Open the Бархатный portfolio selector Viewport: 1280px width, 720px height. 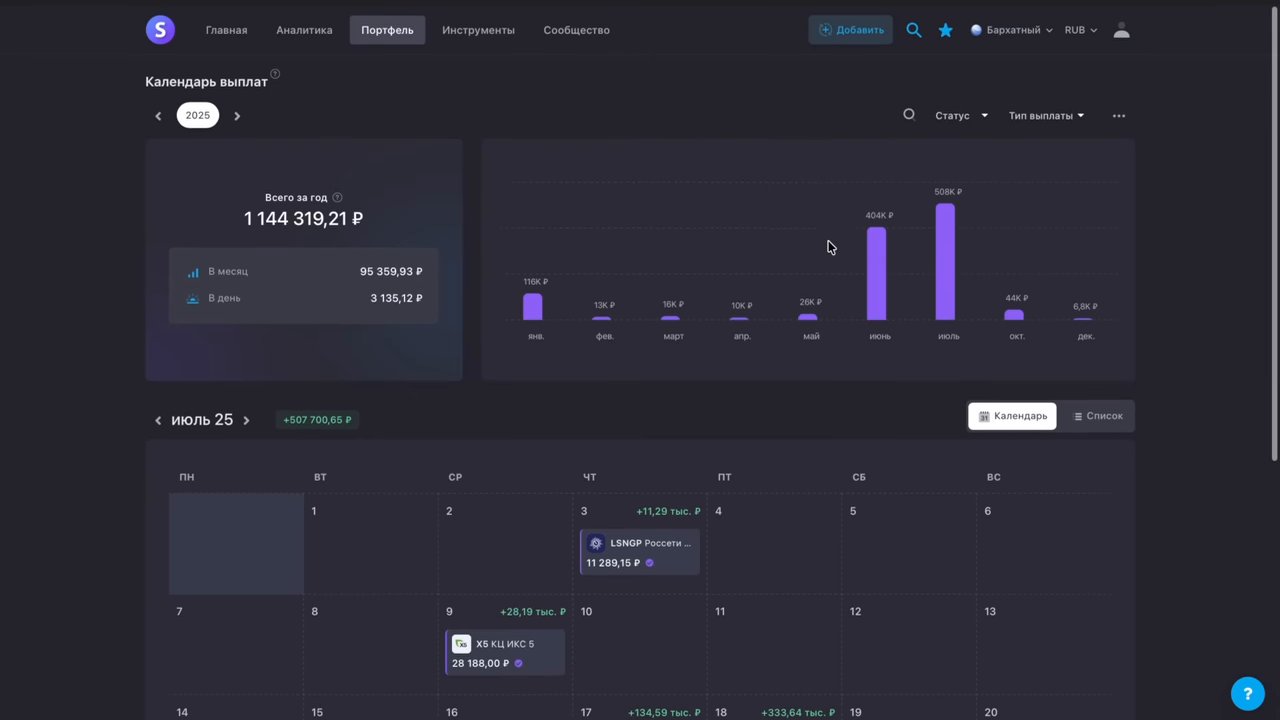pyautogui.click(x=1011, y=30)
